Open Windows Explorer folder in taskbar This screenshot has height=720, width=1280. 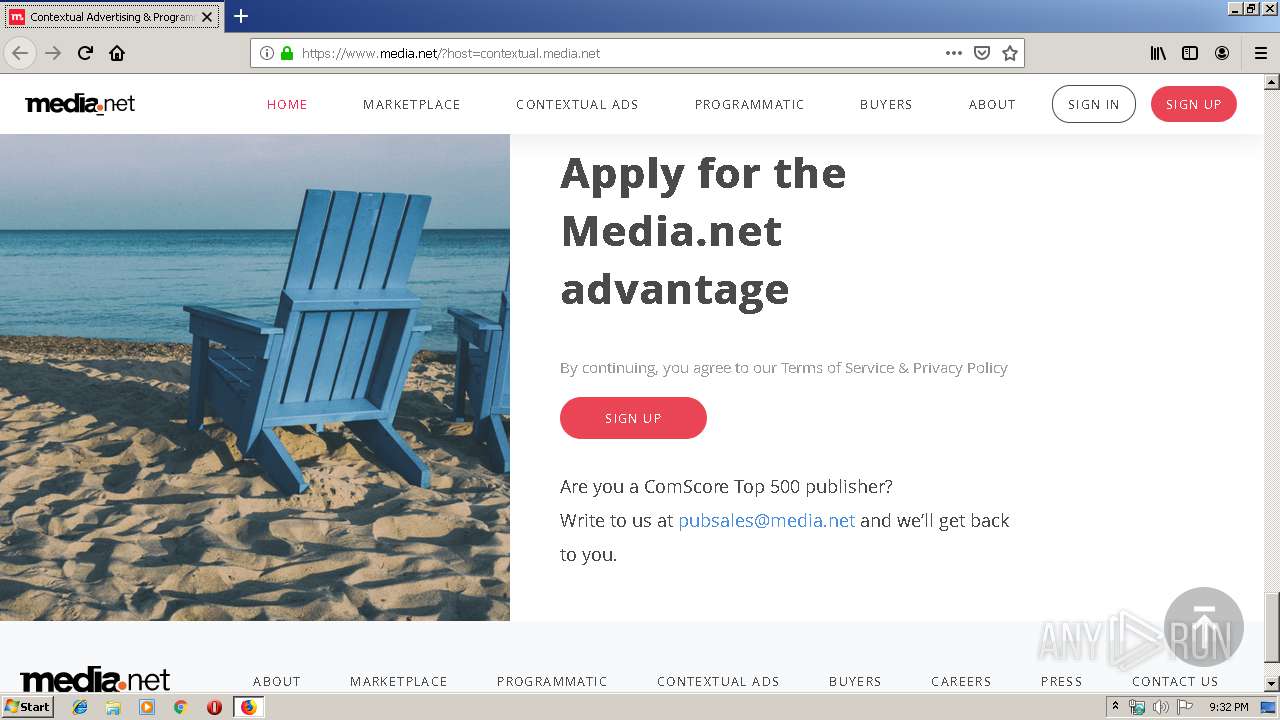113,707
